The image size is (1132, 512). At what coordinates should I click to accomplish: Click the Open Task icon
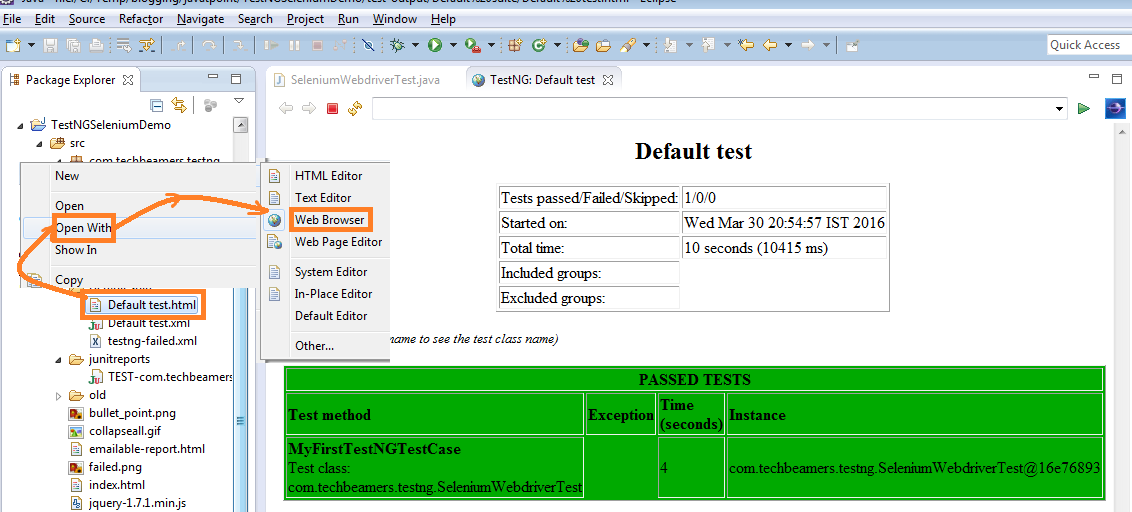click(x=604, y=45)
